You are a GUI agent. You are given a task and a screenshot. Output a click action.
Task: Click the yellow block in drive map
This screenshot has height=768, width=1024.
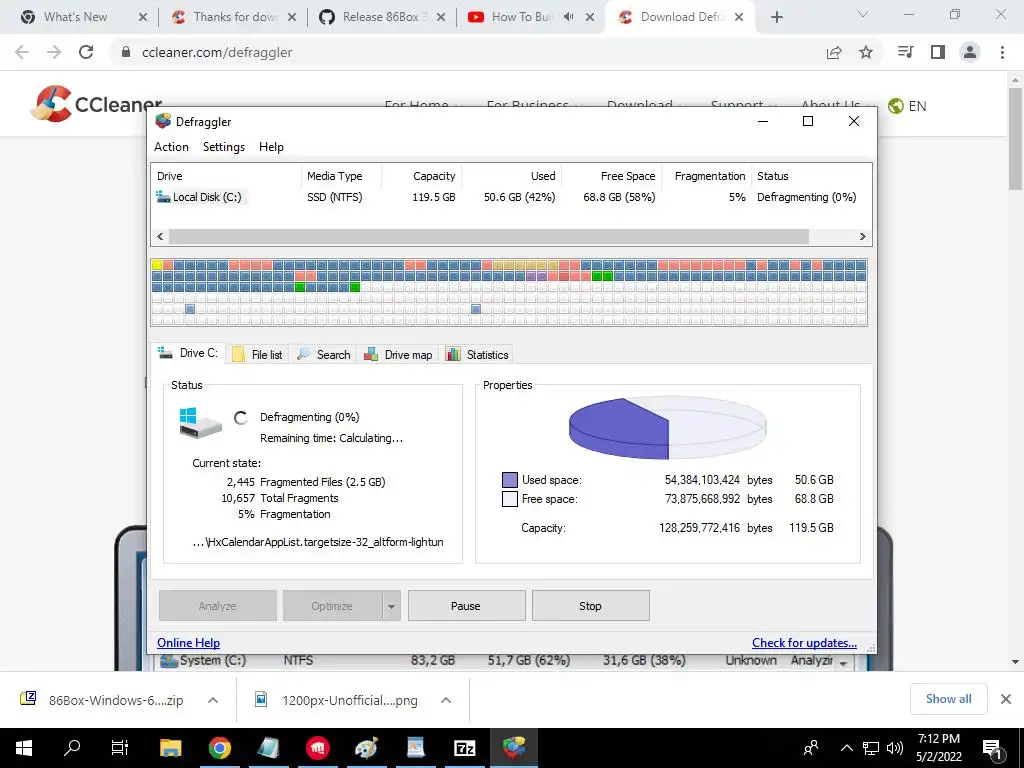click(x=157, y=264)
